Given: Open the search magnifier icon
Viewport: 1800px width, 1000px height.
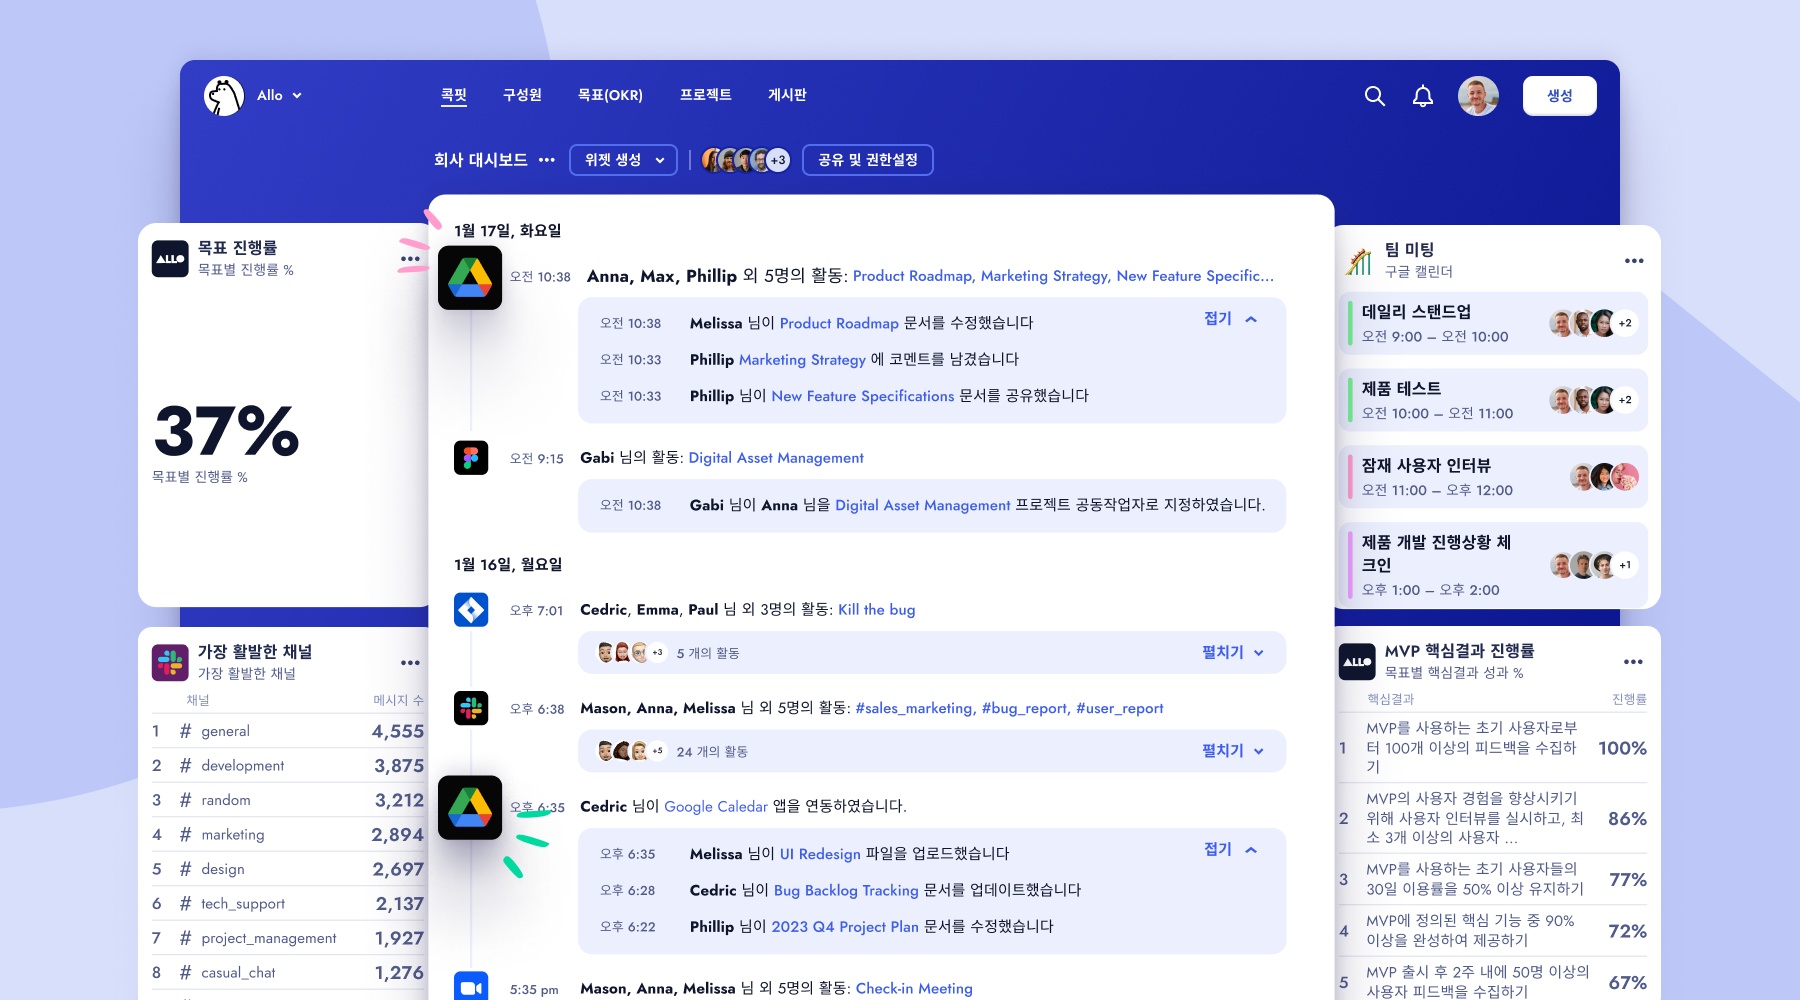Looking at the screenshot, I should tap(1375, 96).
